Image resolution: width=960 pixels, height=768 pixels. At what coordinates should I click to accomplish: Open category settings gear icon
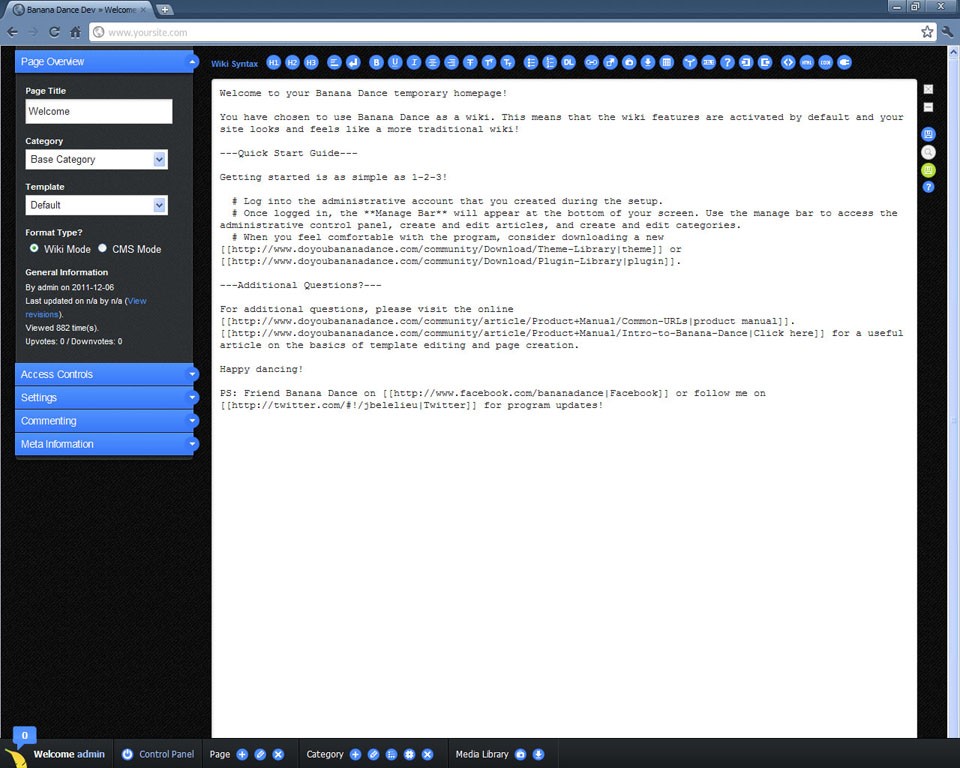tap(410, 755)
